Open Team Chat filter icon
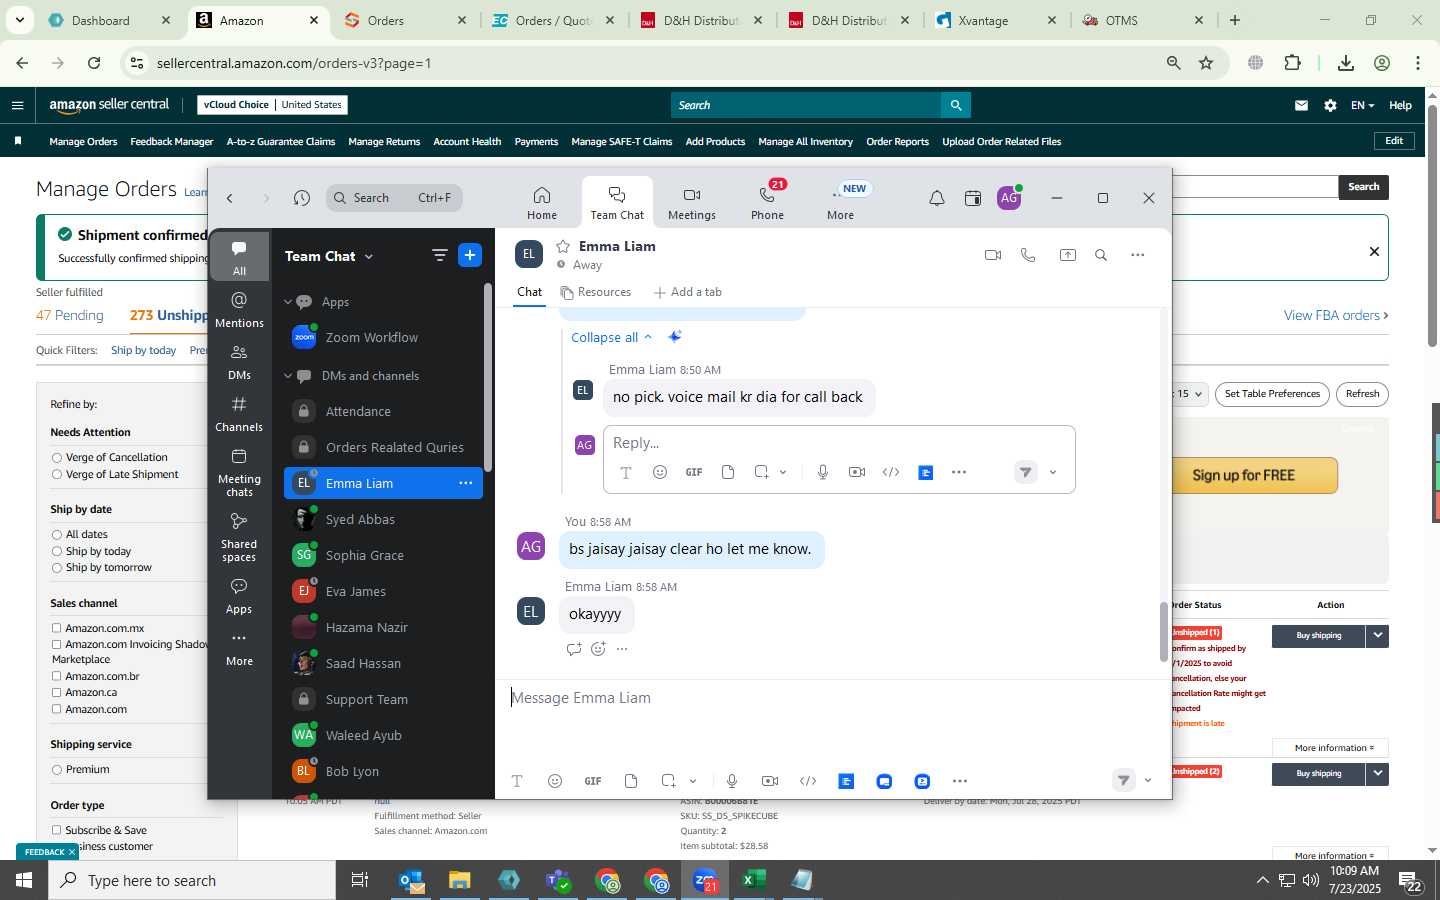 pyautogui.click(x=439, y=255)
